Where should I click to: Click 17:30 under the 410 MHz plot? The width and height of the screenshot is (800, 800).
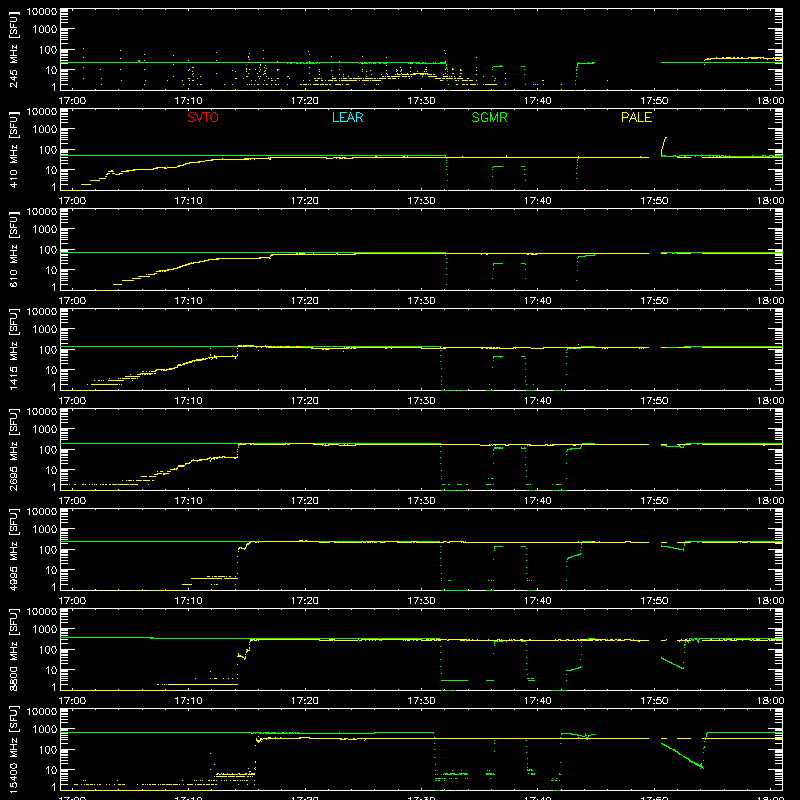click(421, 201)
